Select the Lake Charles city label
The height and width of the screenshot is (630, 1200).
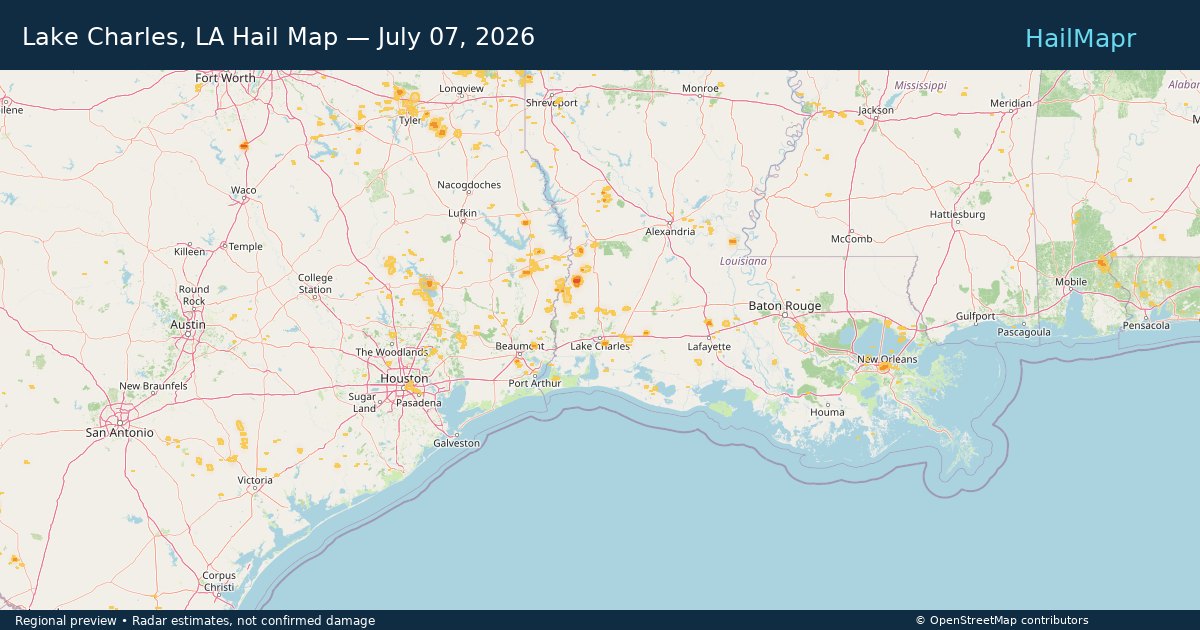click(600, 346)
